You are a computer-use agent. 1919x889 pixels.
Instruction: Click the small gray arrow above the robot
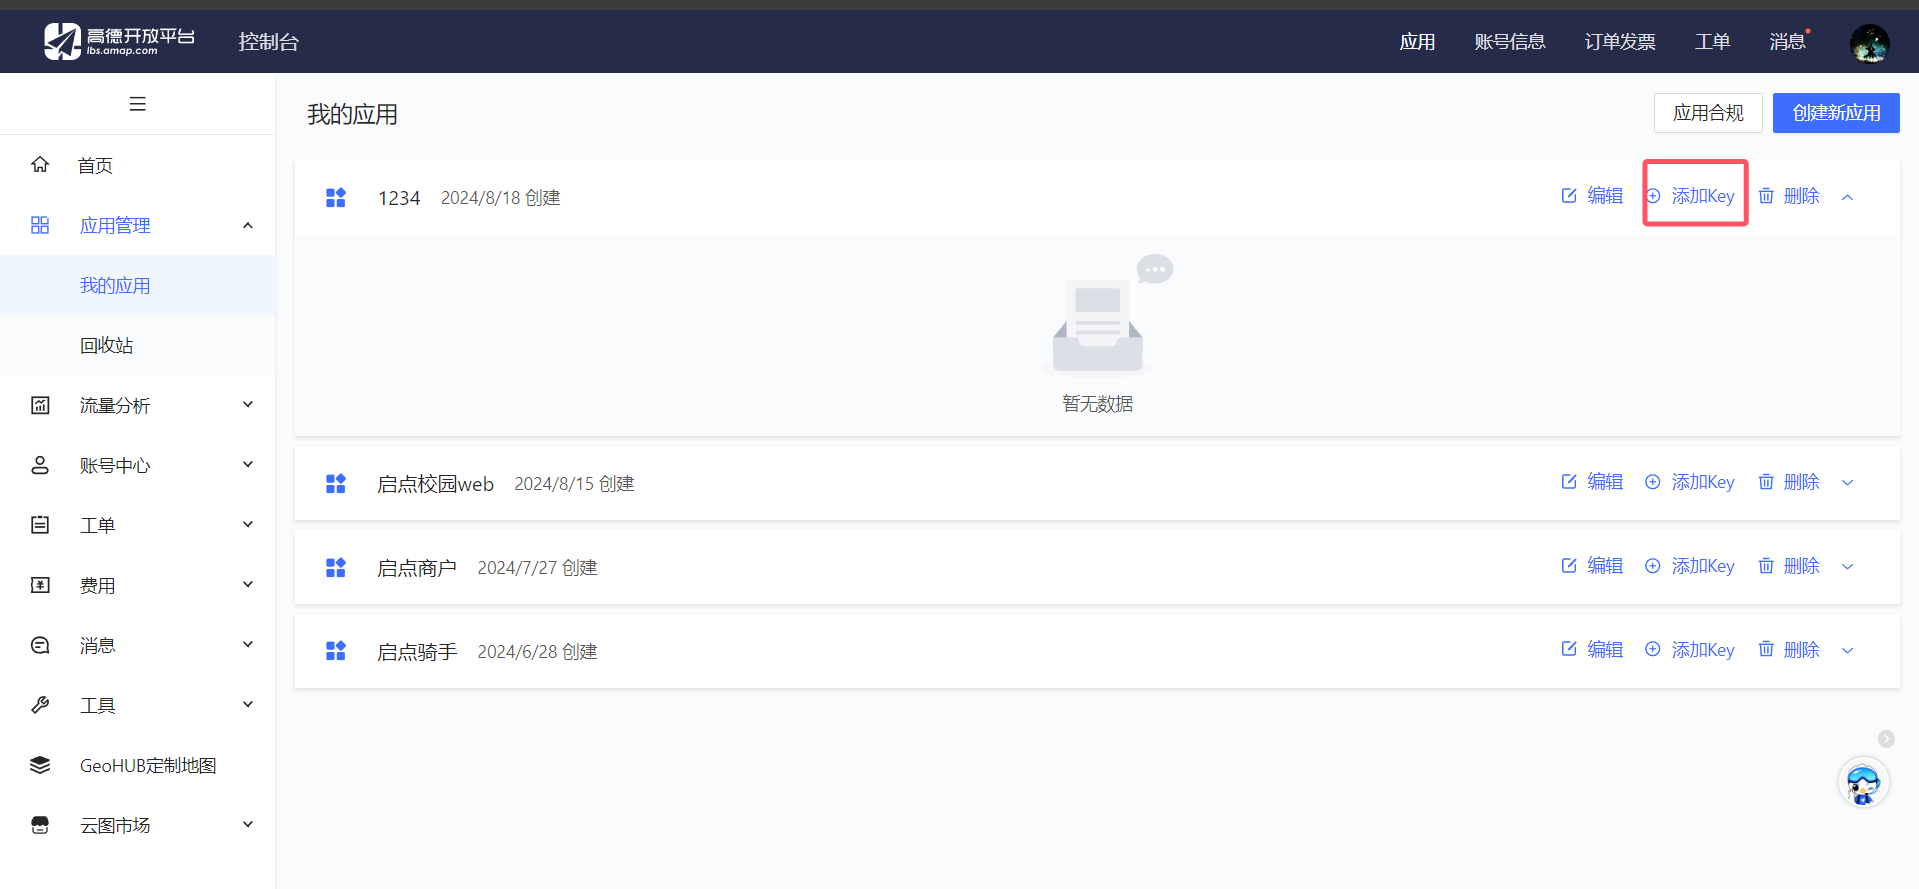[1886, 739]
